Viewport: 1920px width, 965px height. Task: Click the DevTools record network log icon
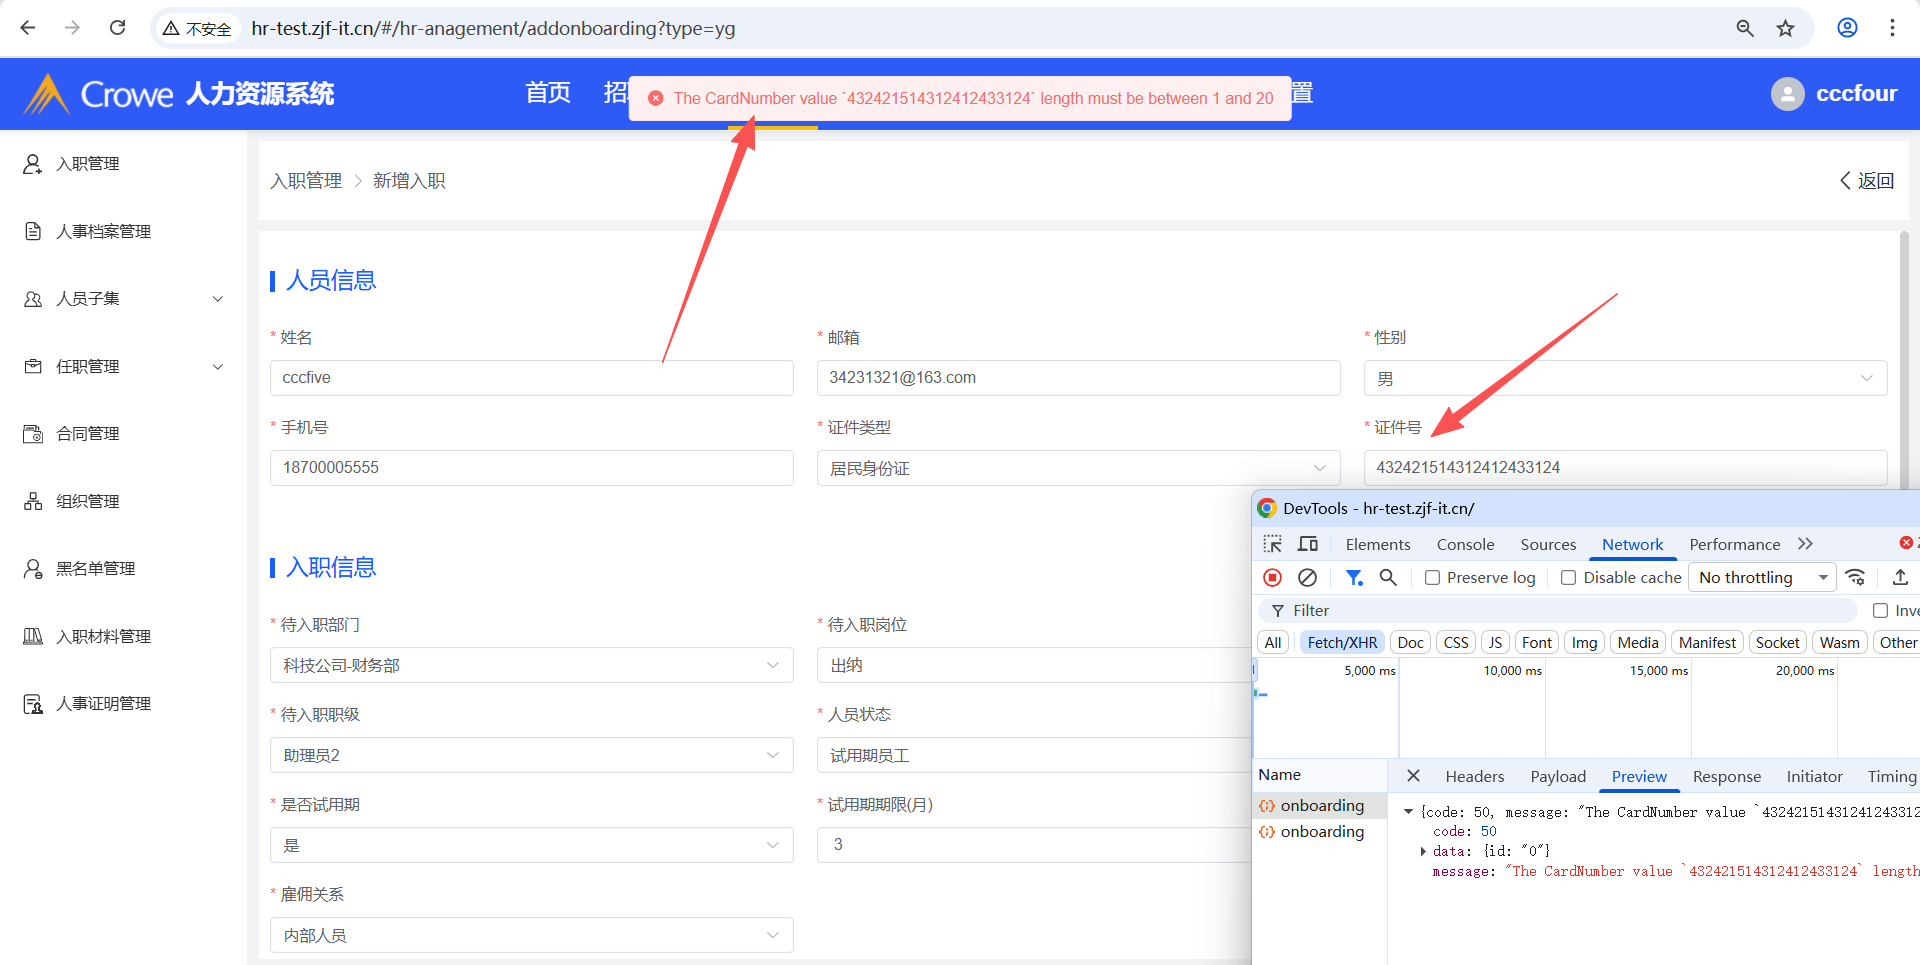pos(1272,578)
